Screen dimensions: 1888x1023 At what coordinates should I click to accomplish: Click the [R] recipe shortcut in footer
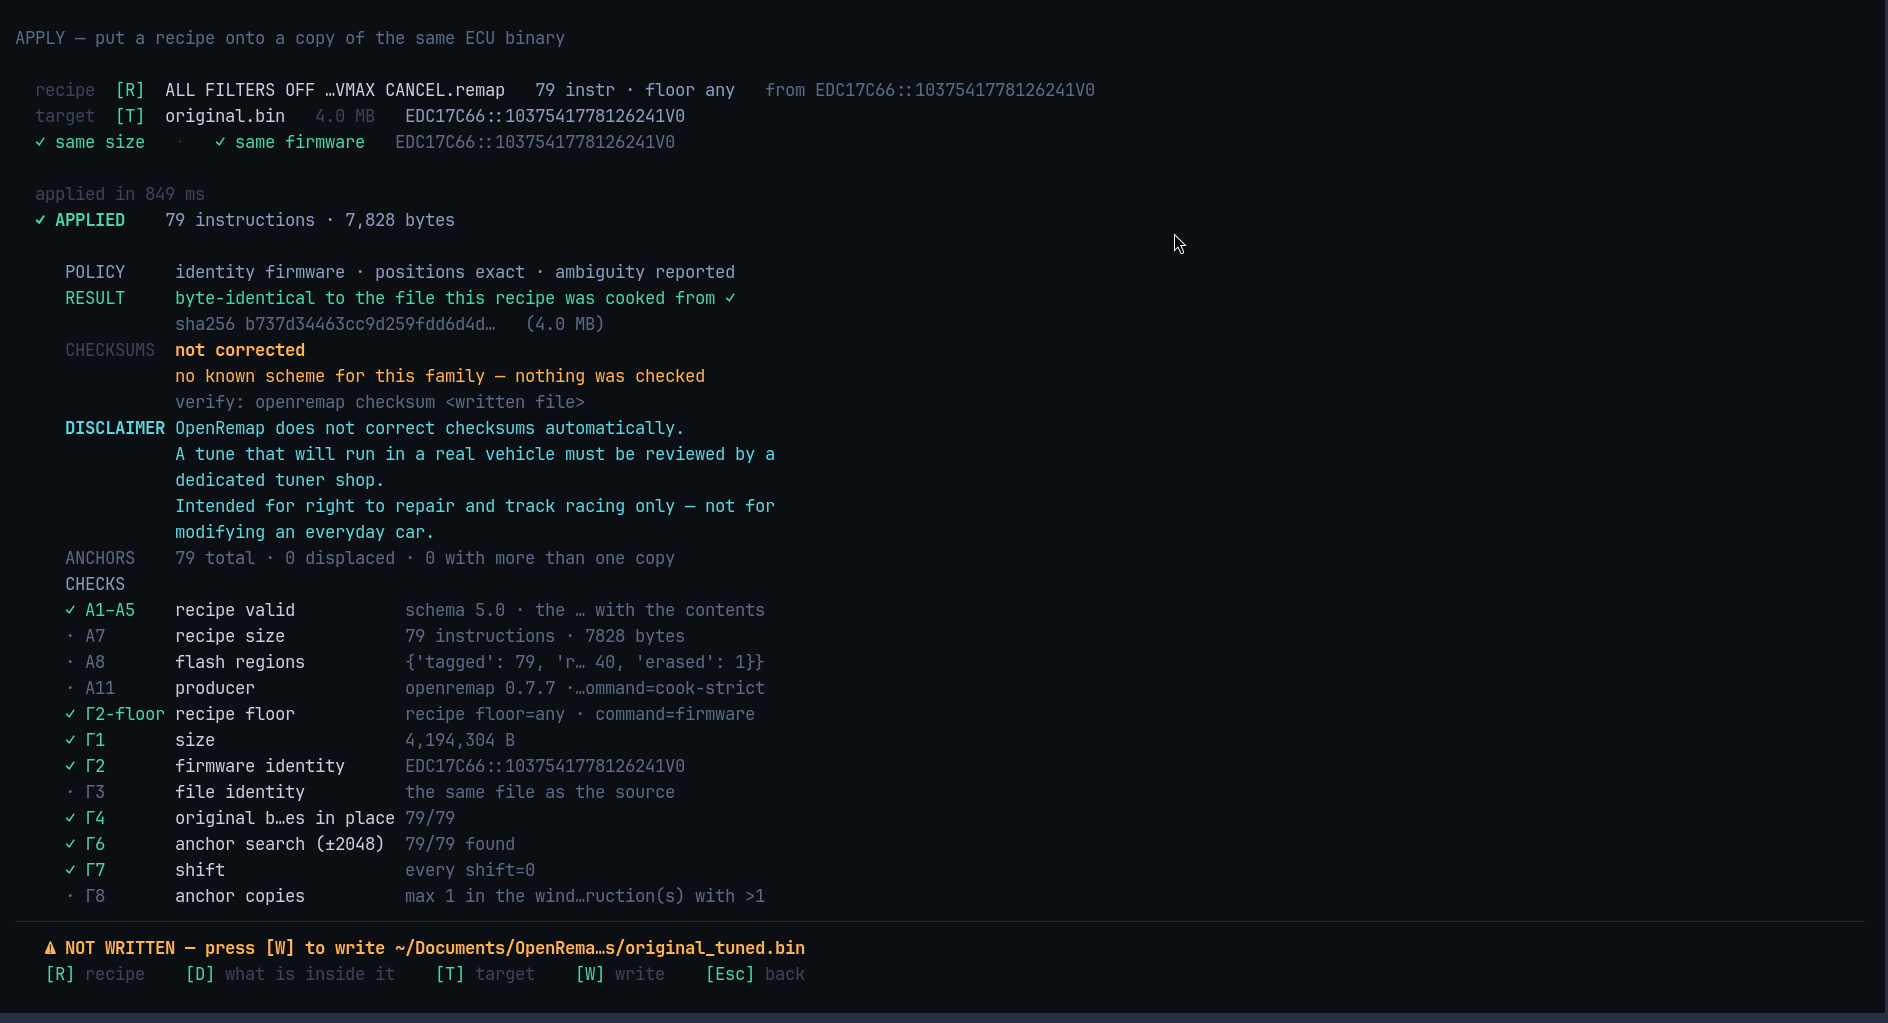(95, 974)
